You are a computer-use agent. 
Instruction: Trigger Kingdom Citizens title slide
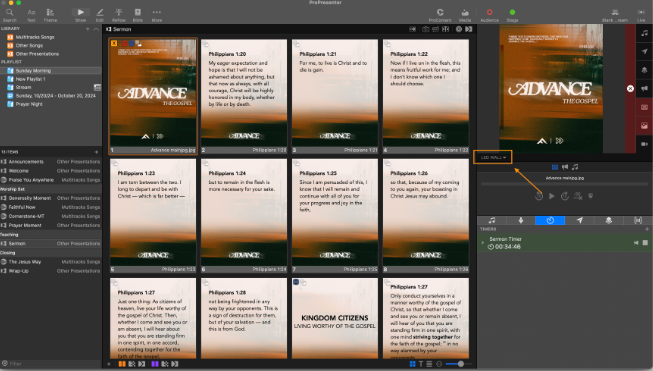pos(335,319)
